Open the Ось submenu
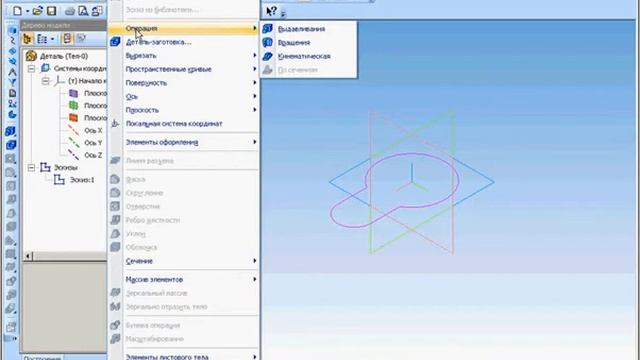Image resolution: width=640 pixels, height=360 pixels. tap(184, 96)
